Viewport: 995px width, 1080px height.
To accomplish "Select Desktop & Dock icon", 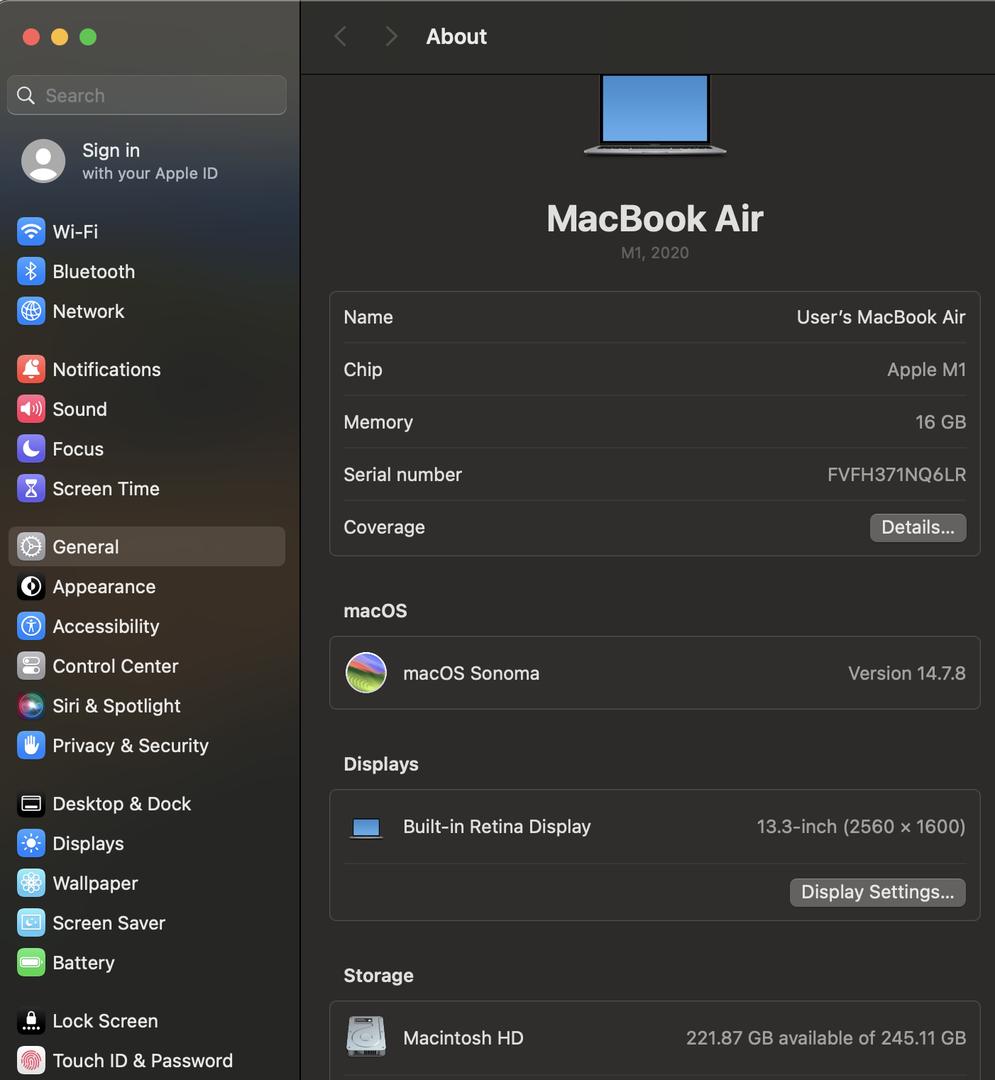I will [31, 804].
